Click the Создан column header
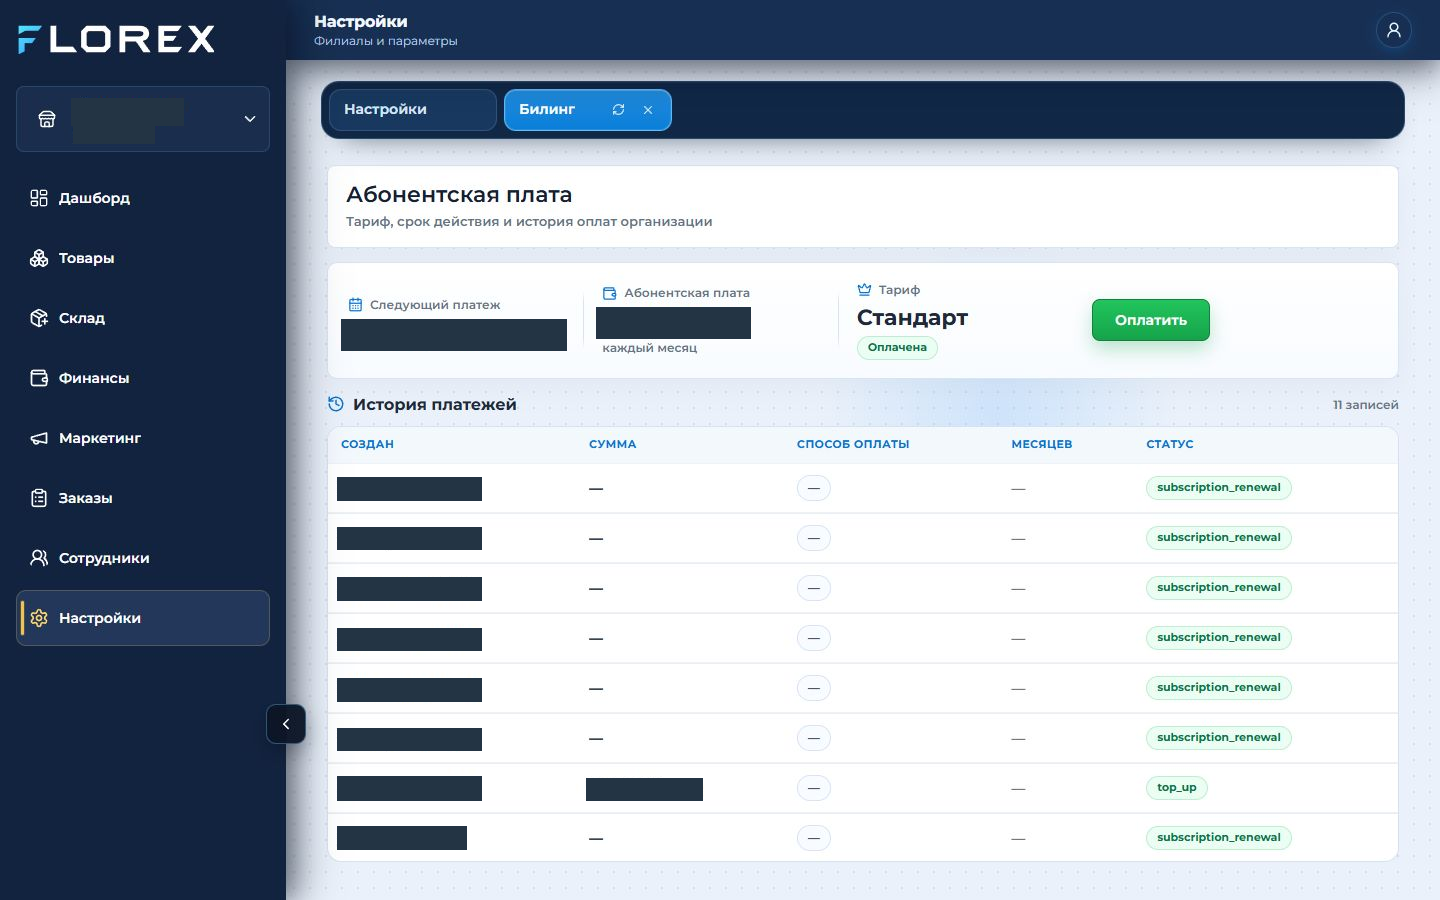This screenshot has height=900, width=1440. 367,444
